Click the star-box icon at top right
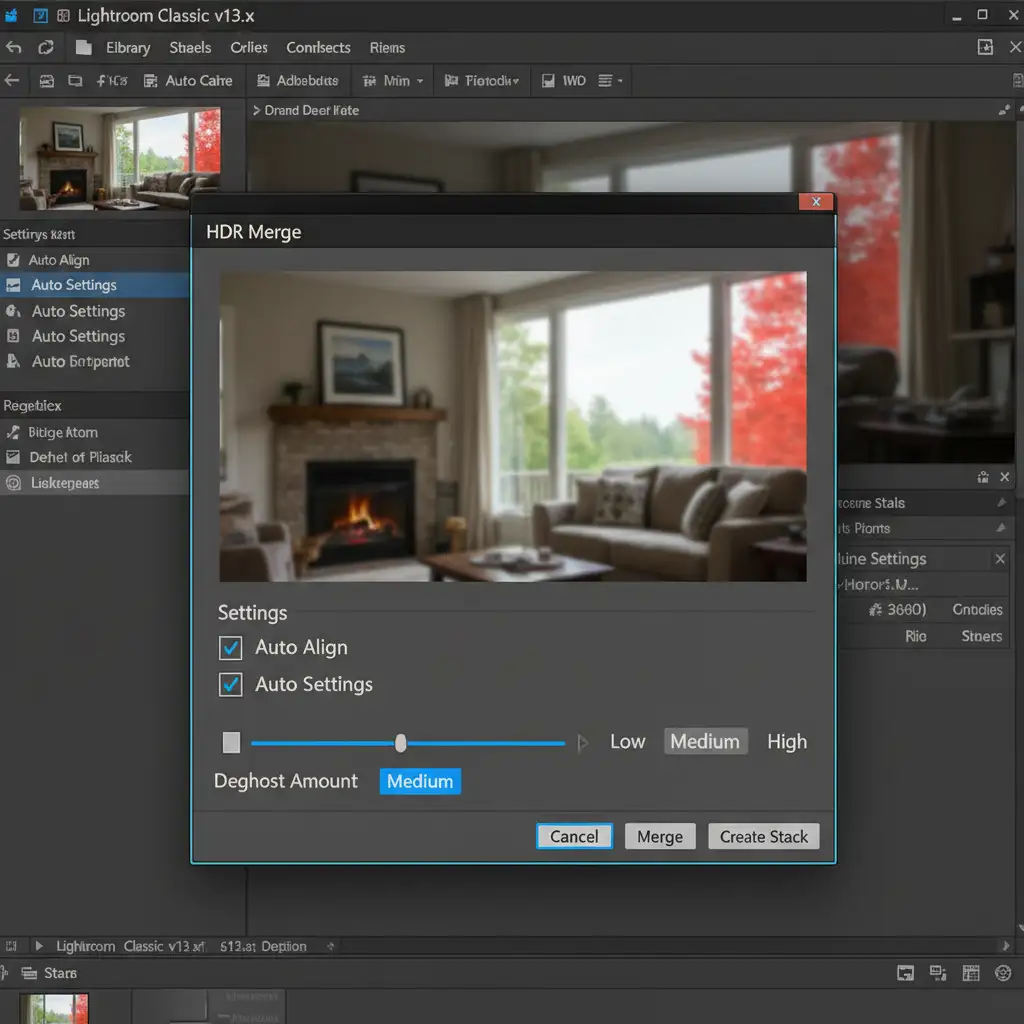The height and width of the screenshot is (1024, 1024). click(985, 47)
